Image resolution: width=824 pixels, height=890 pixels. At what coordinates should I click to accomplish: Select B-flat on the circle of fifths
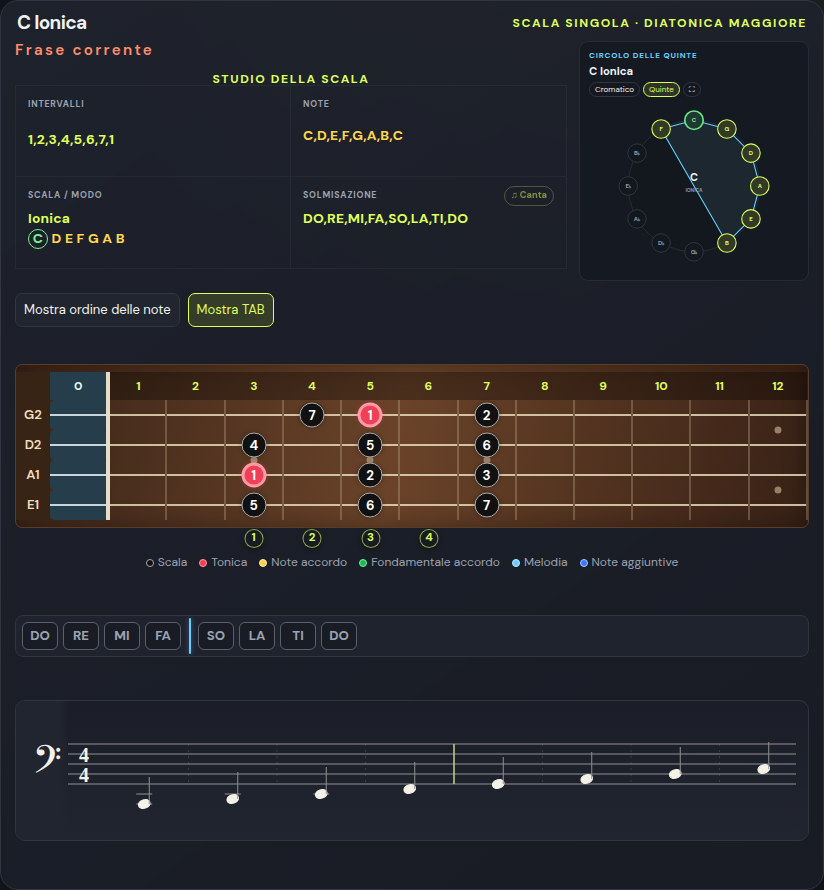tap(637, 153)
